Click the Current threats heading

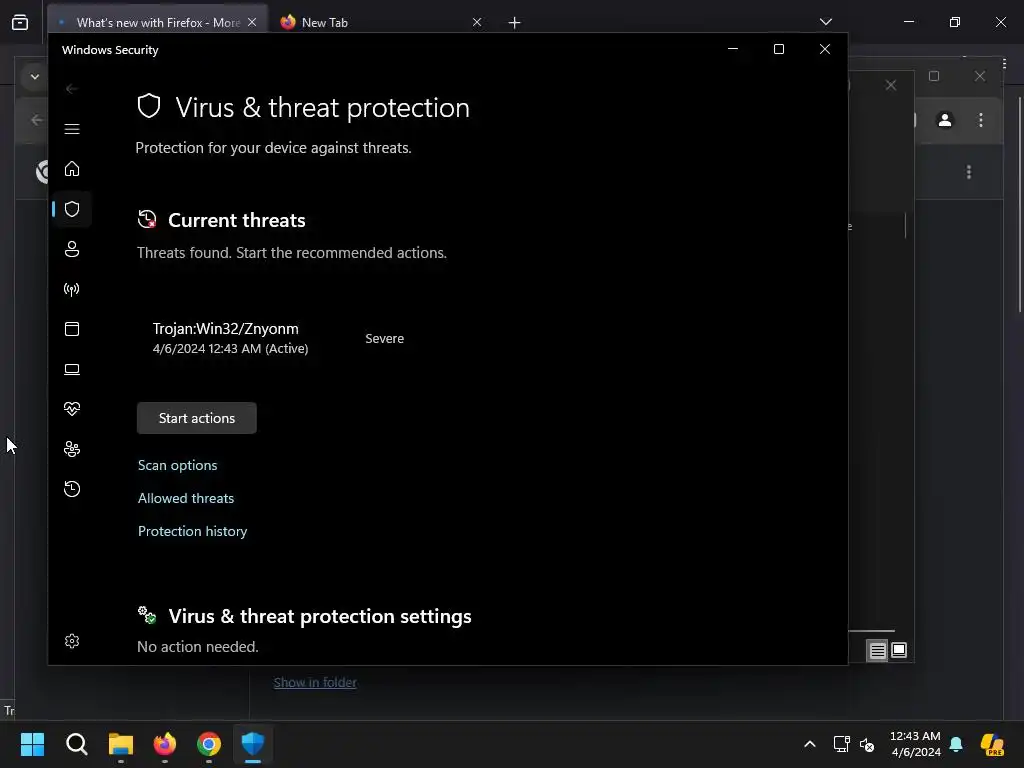(x=237, y=220)
